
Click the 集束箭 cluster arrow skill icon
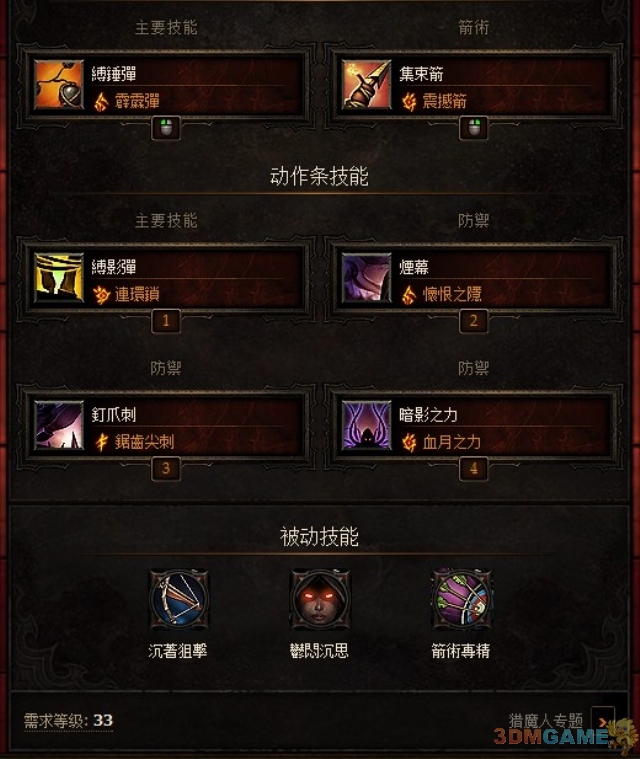[x=366, y=85]
